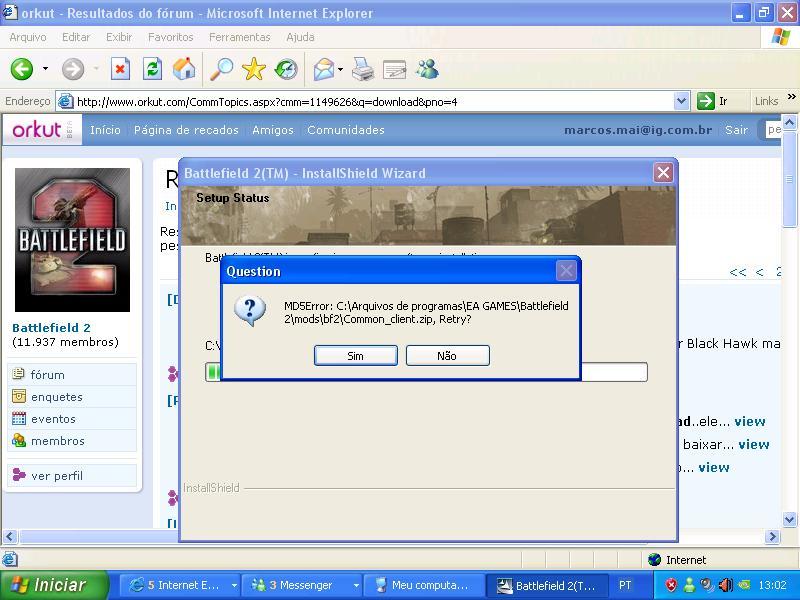800x600 pixels.
Task: Click the green Go arrow button
Action: point(706,101)
